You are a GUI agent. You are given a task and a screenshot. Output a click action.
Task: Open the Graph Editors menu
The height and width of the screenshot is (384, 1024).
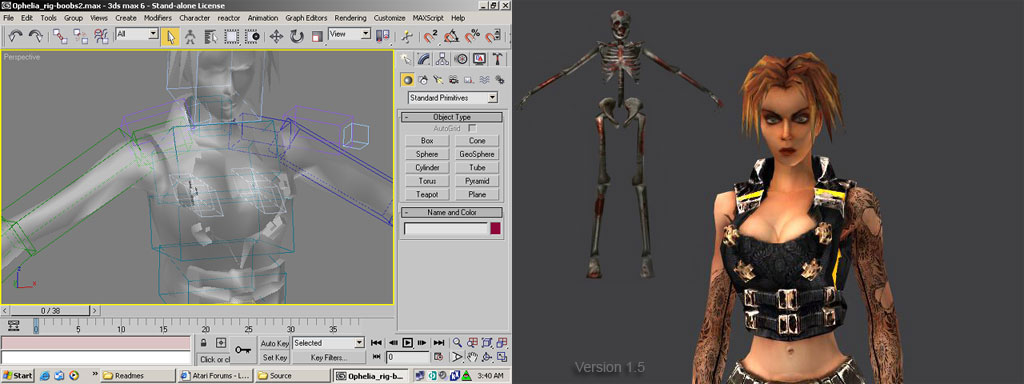tap(307, 18)
